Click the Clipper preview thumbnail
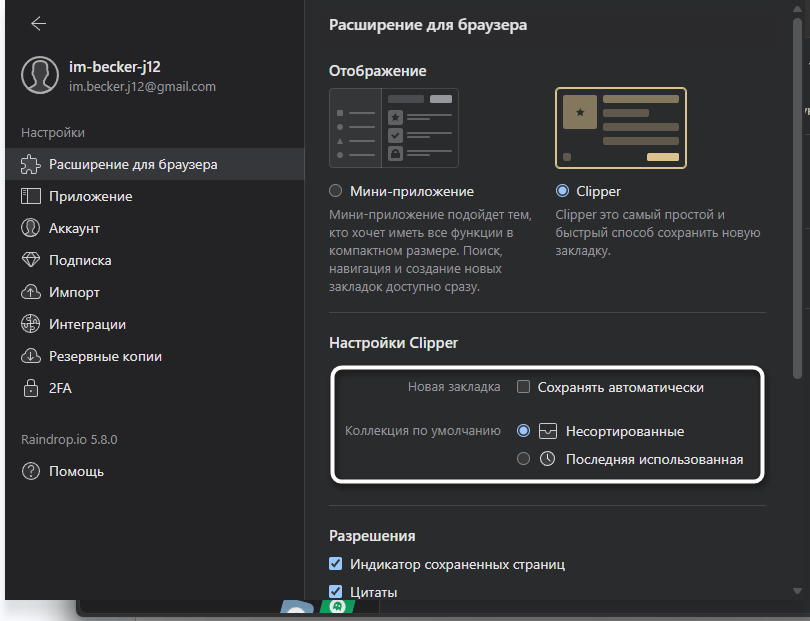The width and height of the screenshot is (810, 621). coord(620,128)
